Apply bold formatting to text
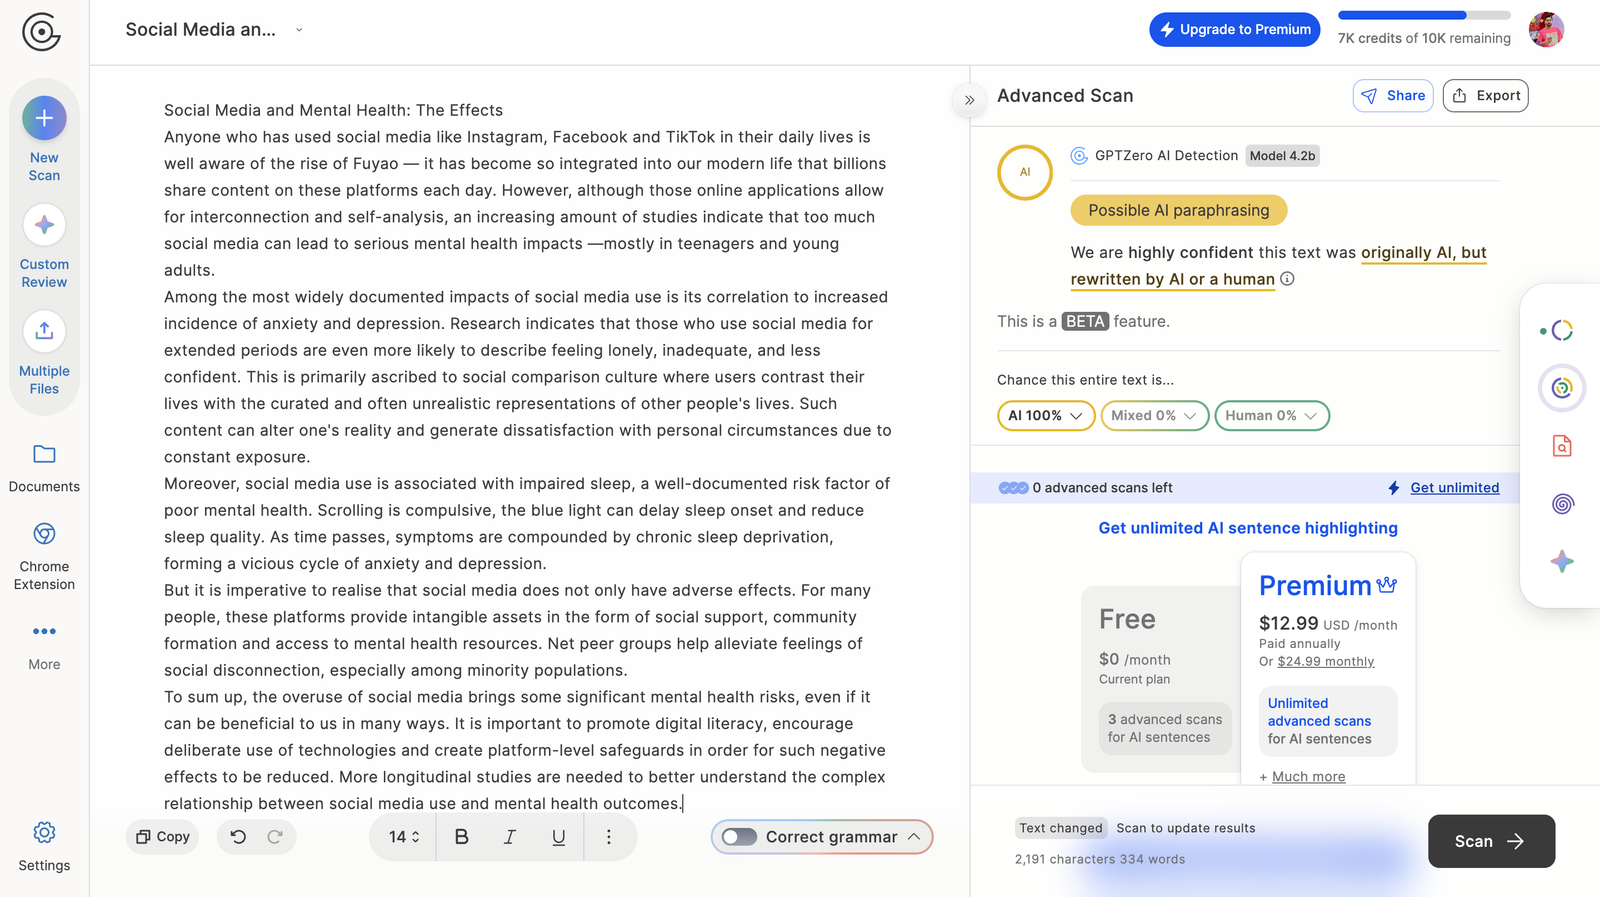 coord(461,837)
